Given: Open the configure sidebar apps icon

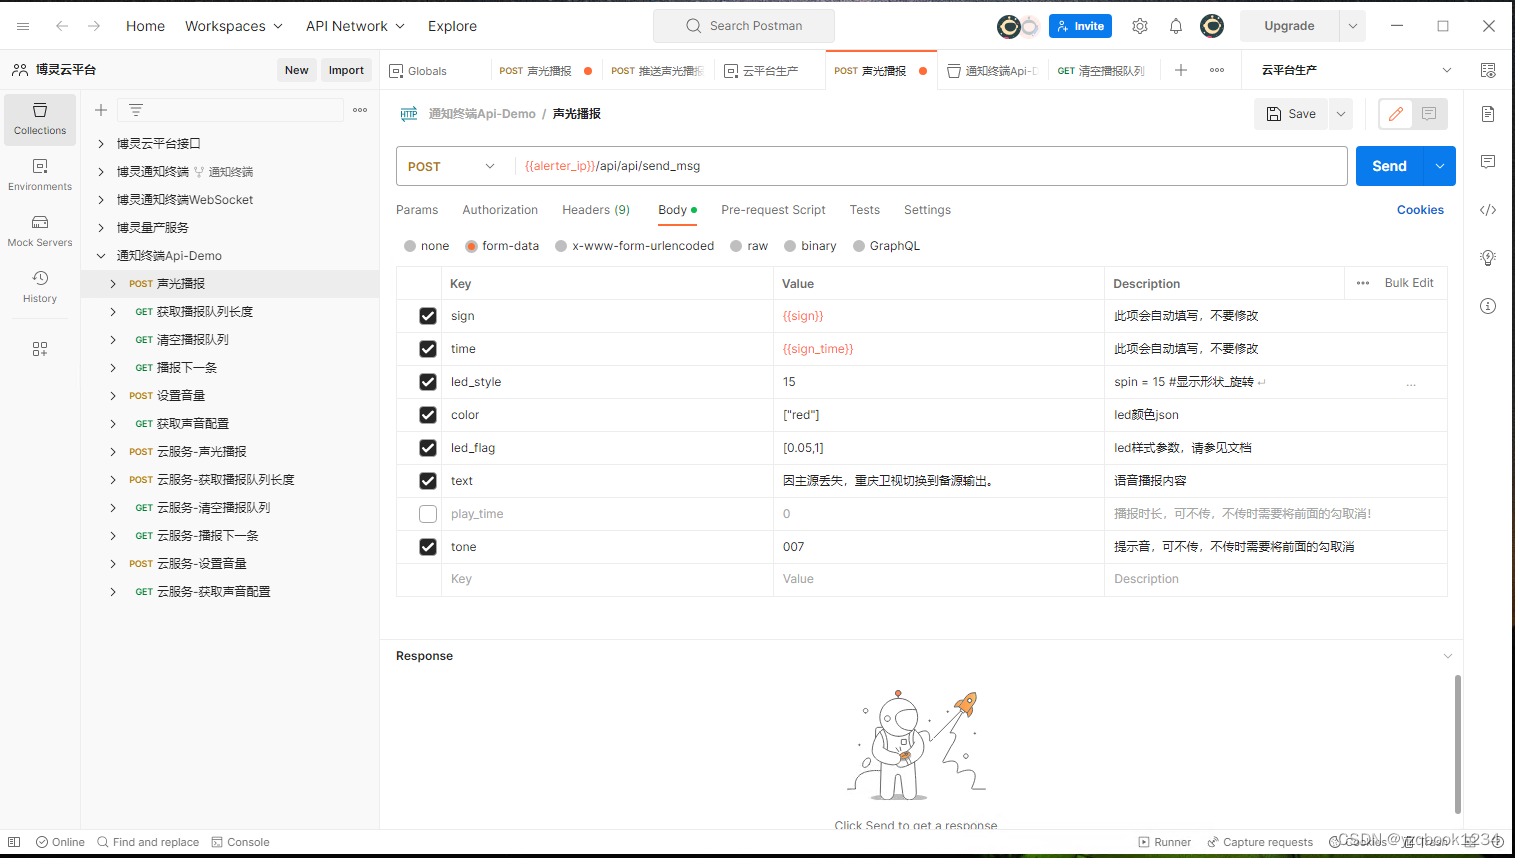Looking at the screenshot, I should (x=40, y=349).
